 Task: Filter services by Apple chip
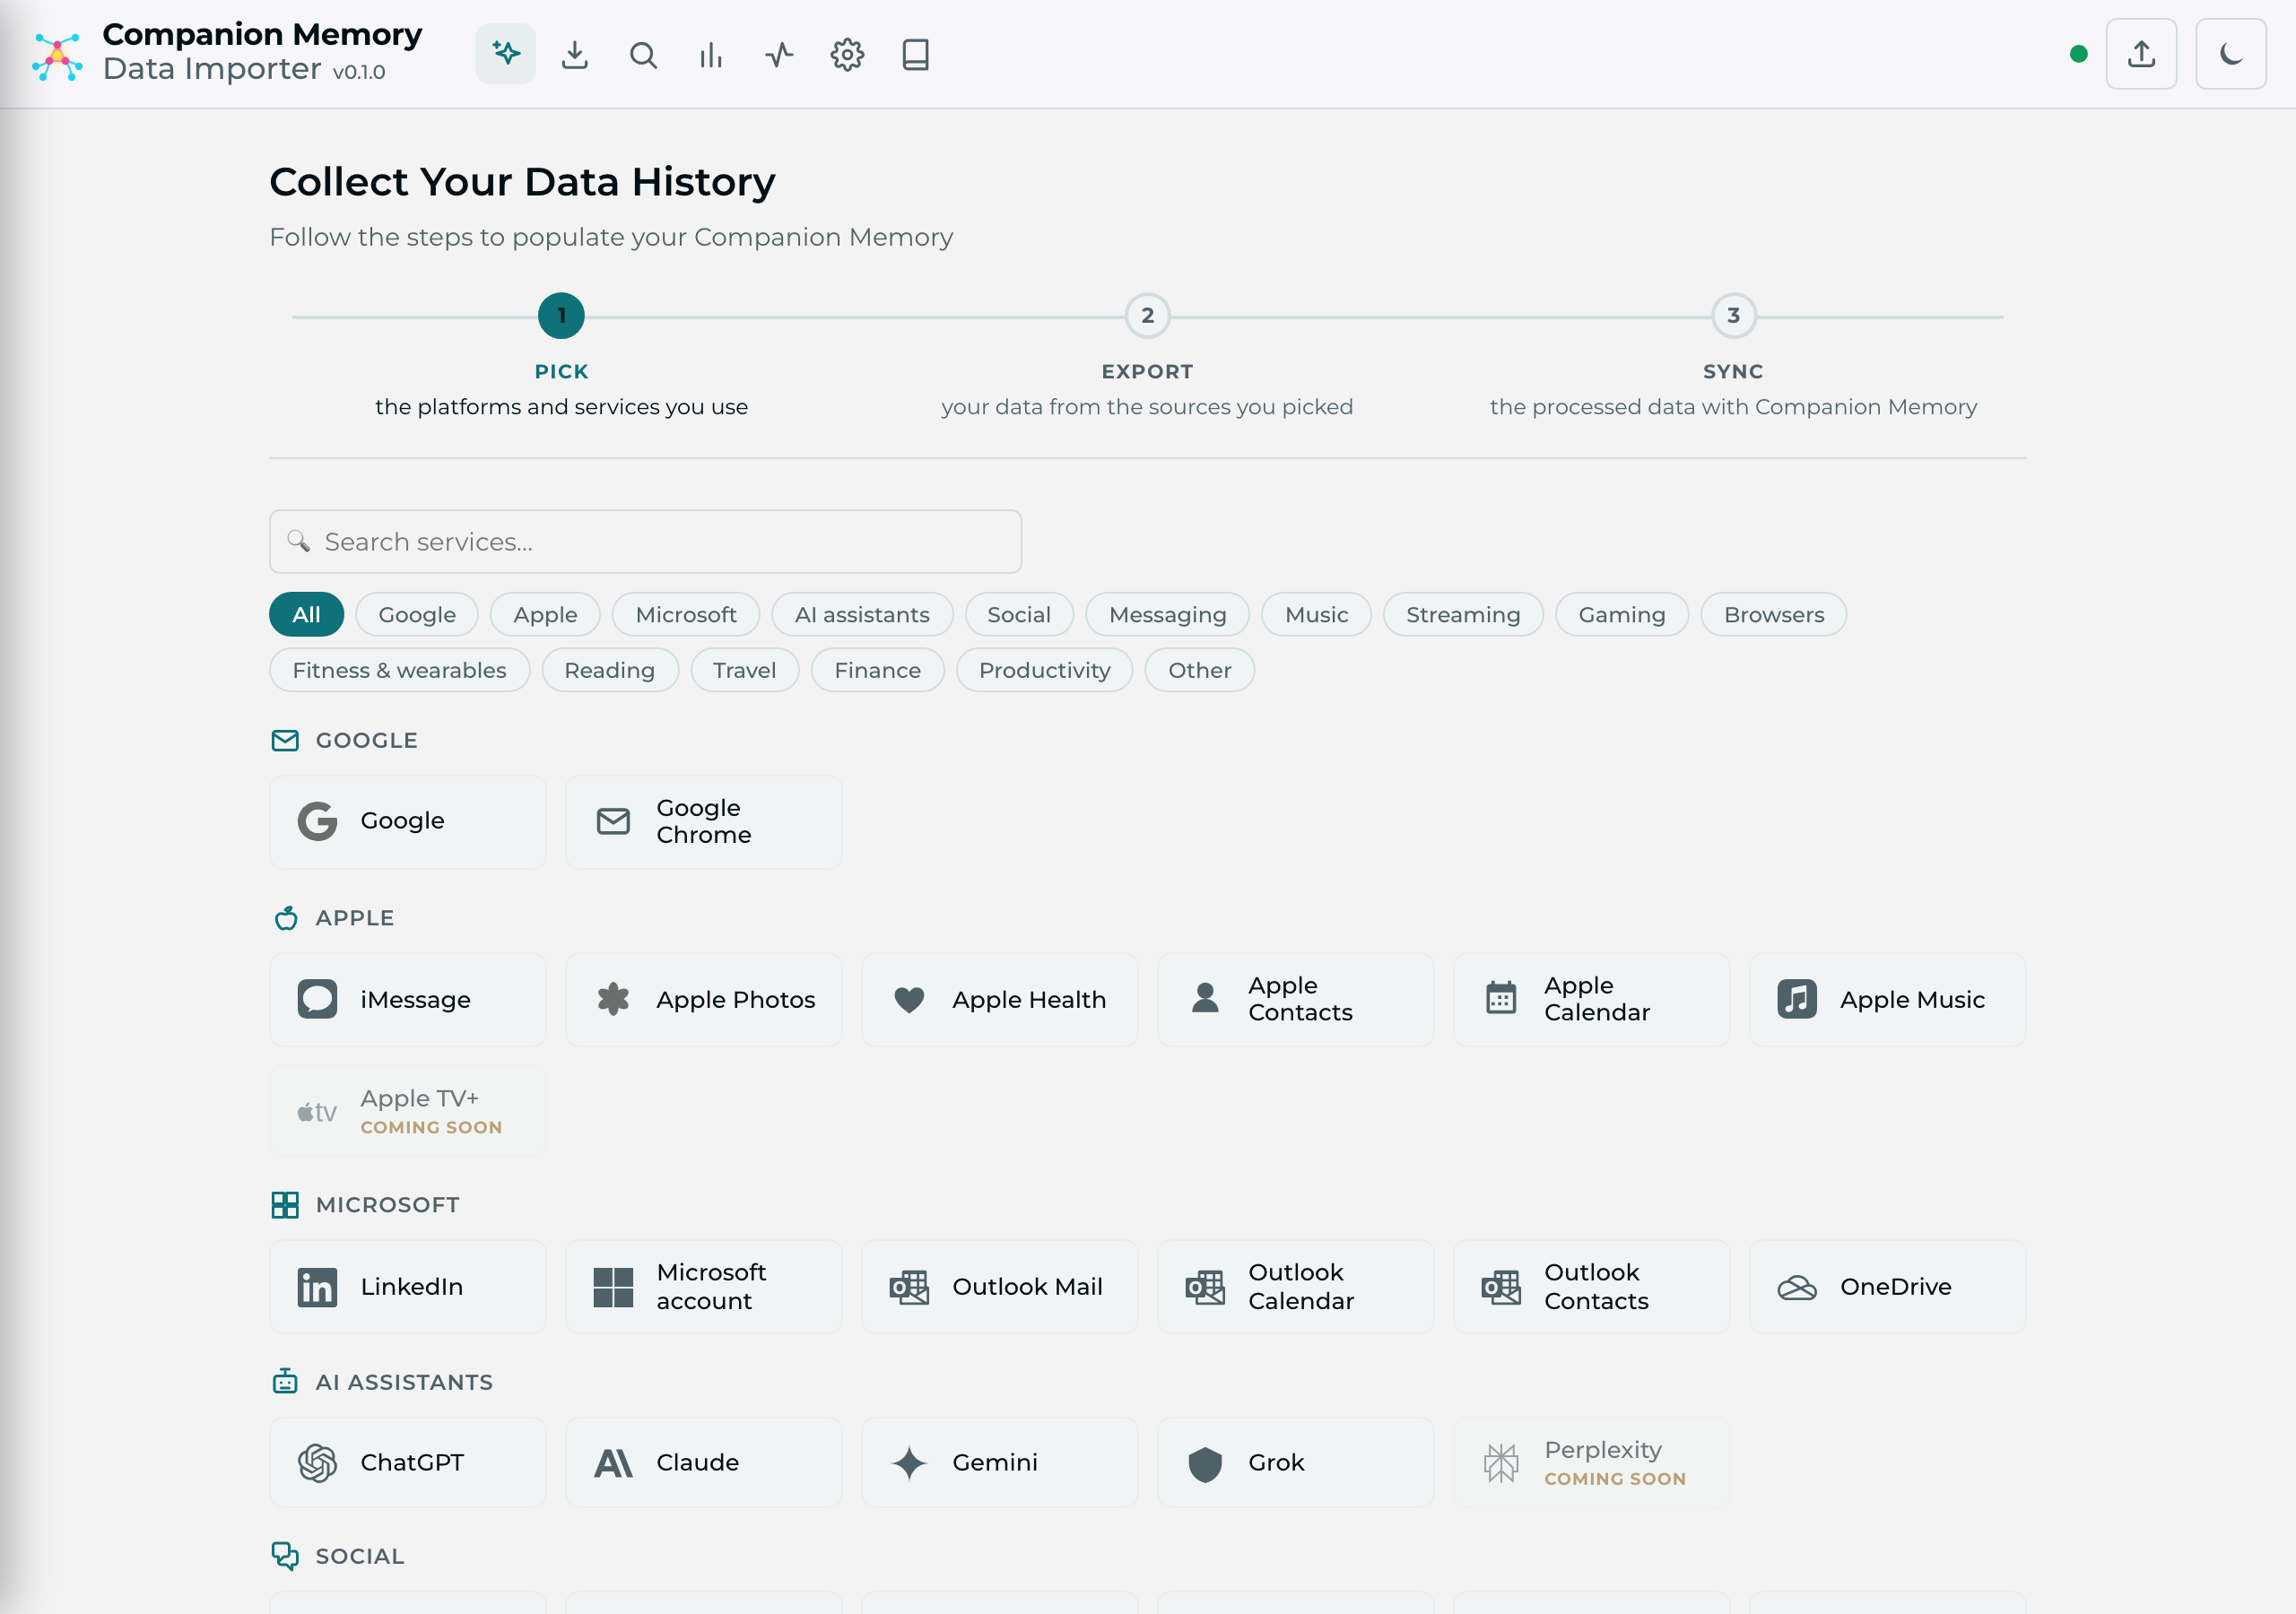point(545,614)
